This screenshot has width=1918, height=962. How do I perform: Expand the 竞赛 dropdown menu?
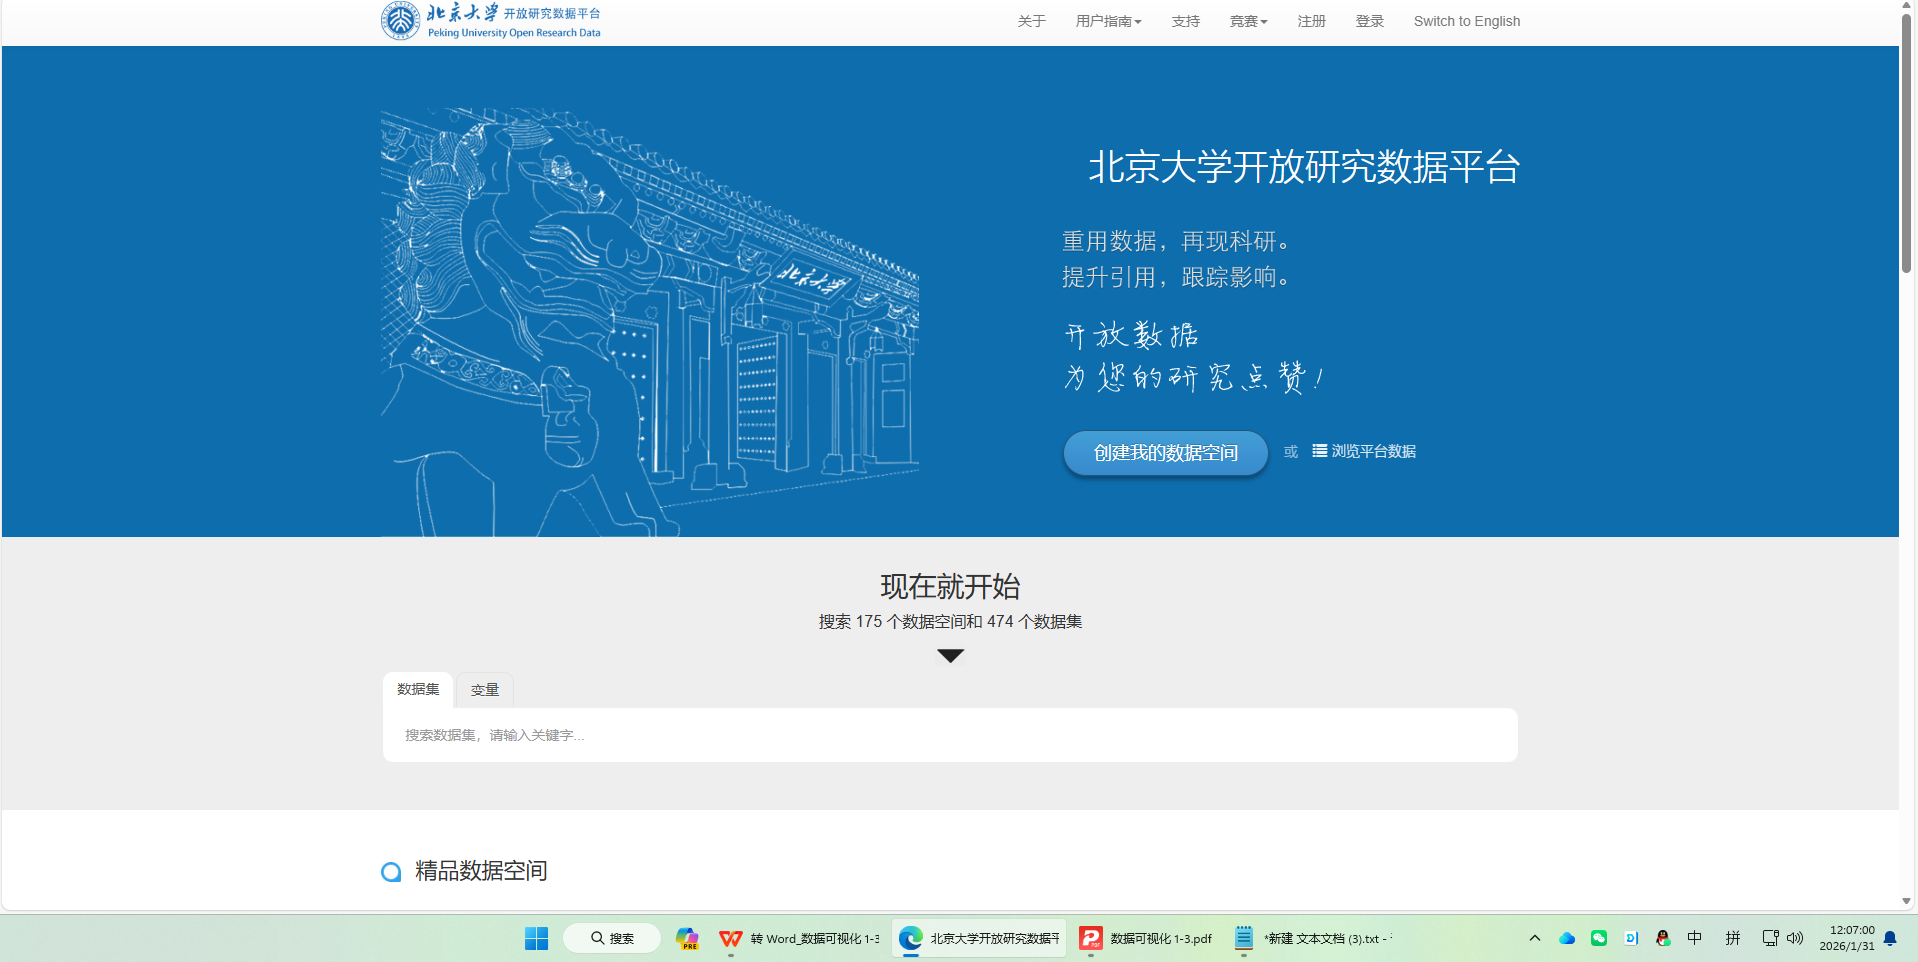click(x=1248, y=21)
